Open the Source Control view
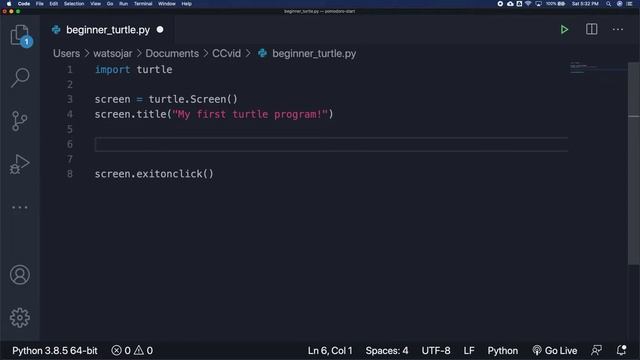This screenshot has height=360, width=640. (20, 121)
